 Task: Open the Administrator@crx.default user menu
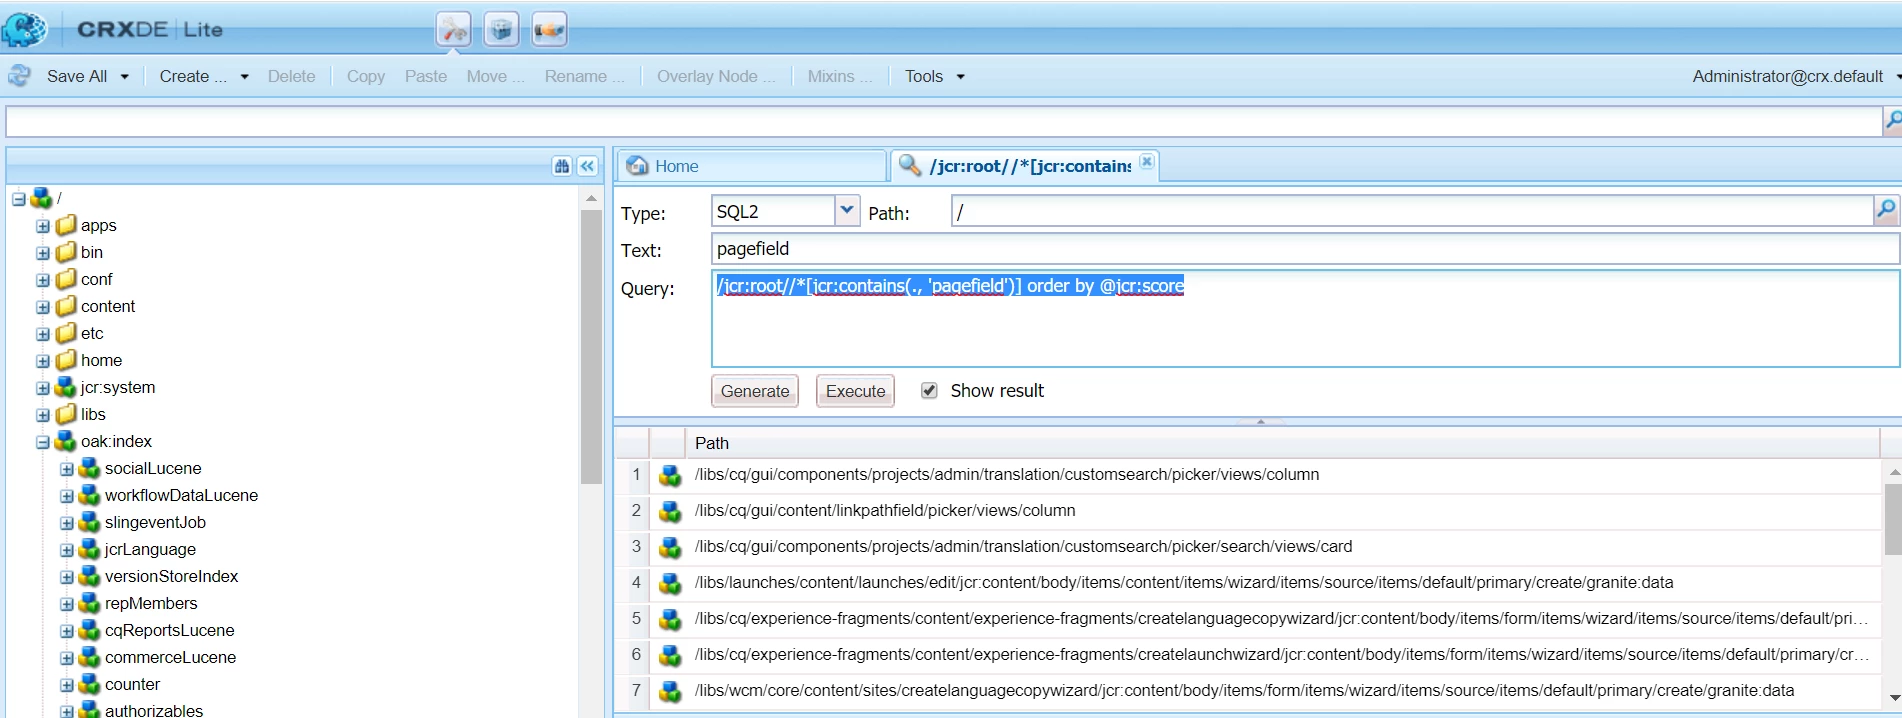pyautogui.click(x=1795, y=76)
